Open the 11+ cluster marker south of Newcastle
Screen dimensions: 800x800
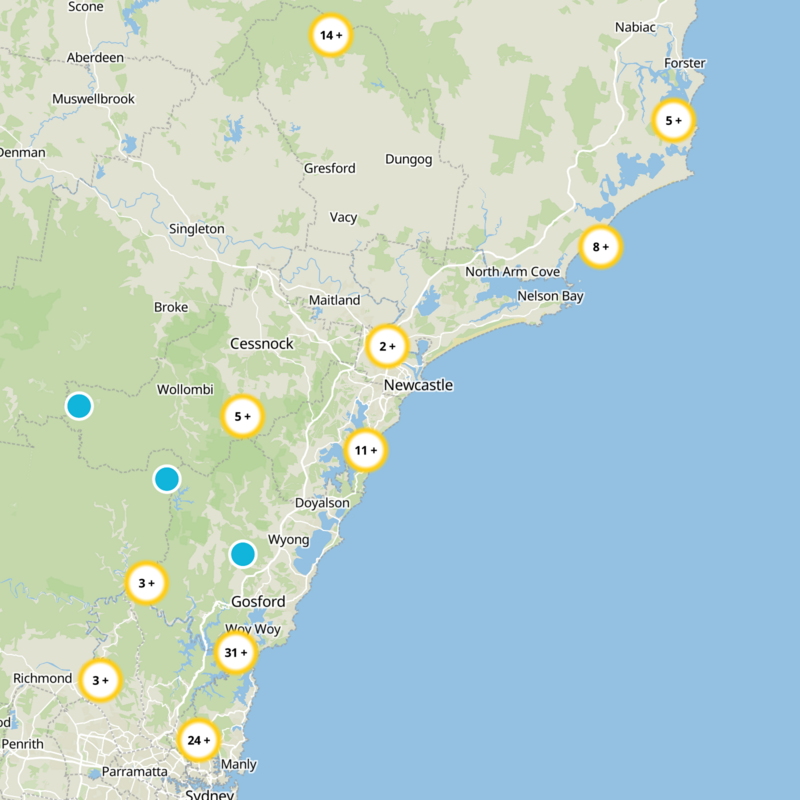[365, 451]
